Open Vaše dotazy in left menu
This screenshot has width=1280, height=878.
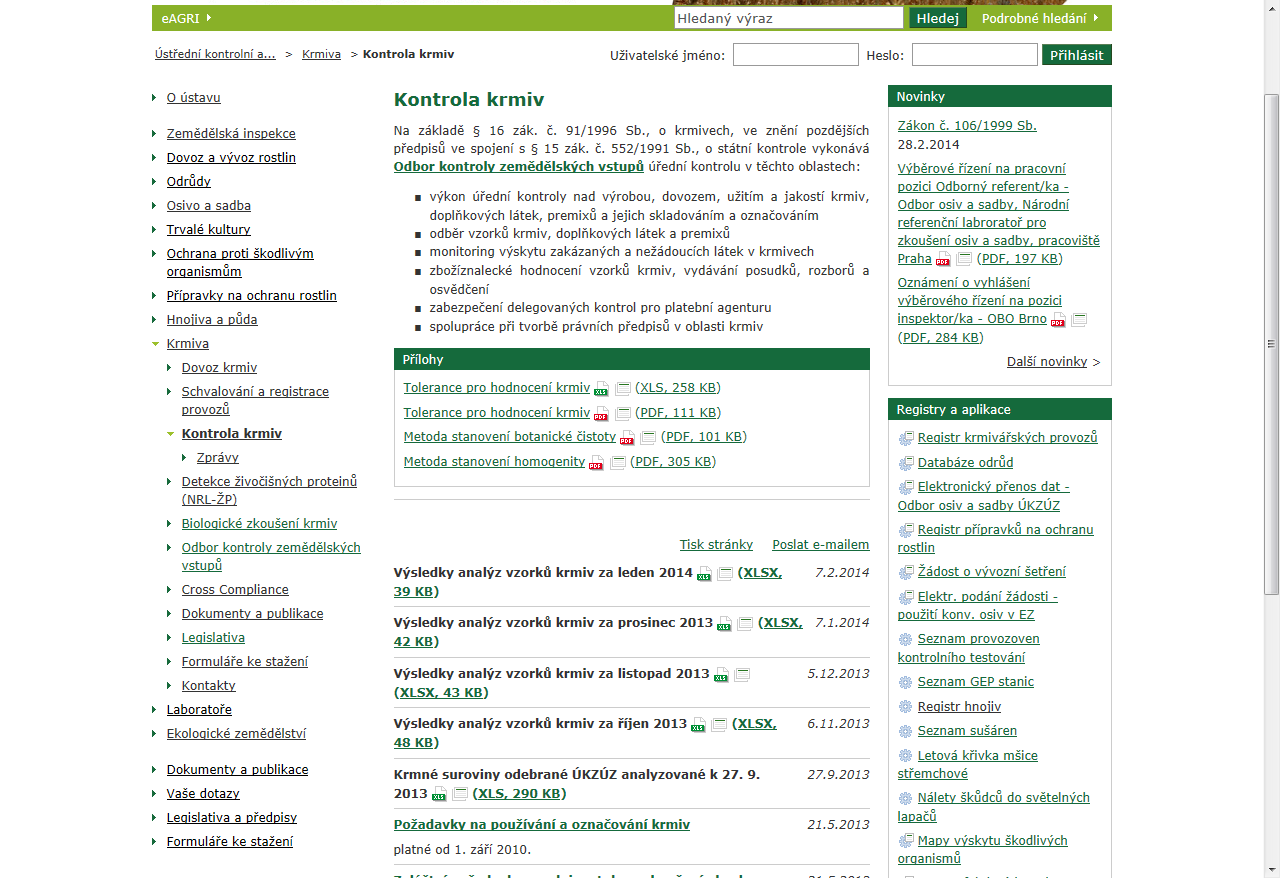point(203,794)
